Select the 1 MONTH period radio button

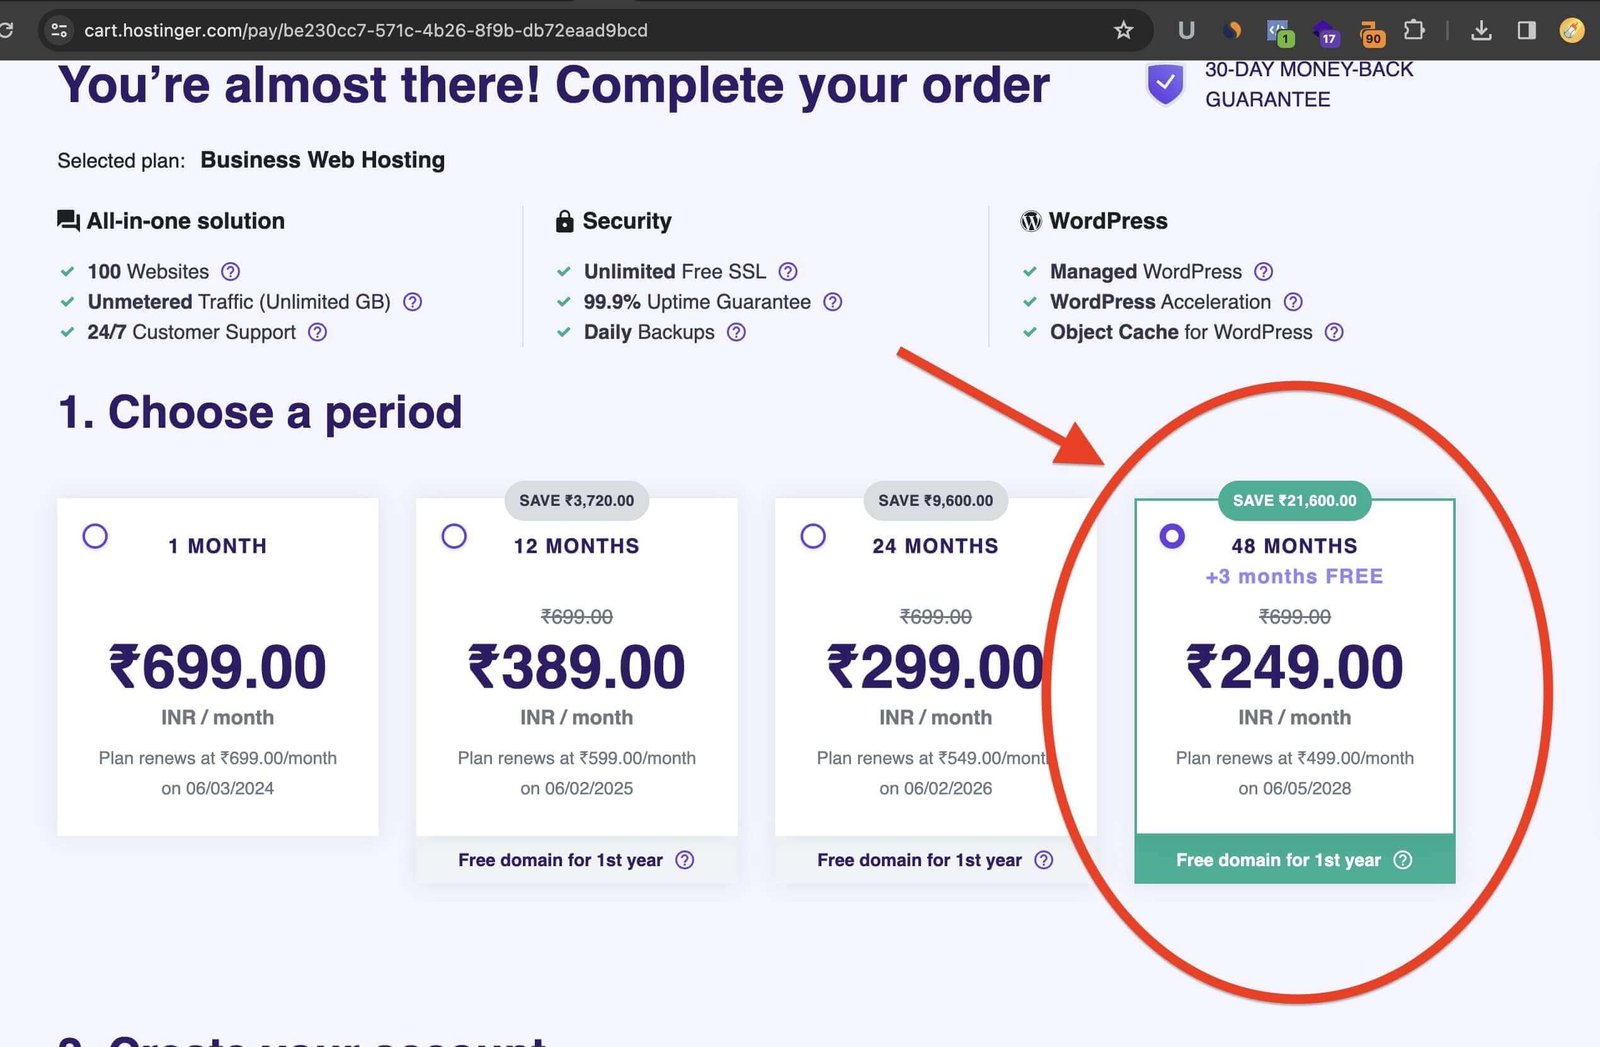[x=95, y=536]
